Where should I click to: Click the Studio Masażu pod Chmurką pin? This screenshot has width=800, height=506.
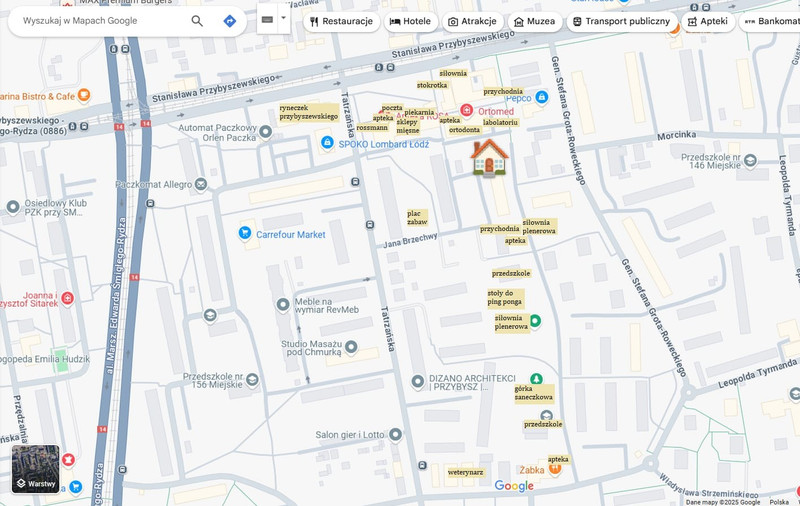click(x=351, y=347)
